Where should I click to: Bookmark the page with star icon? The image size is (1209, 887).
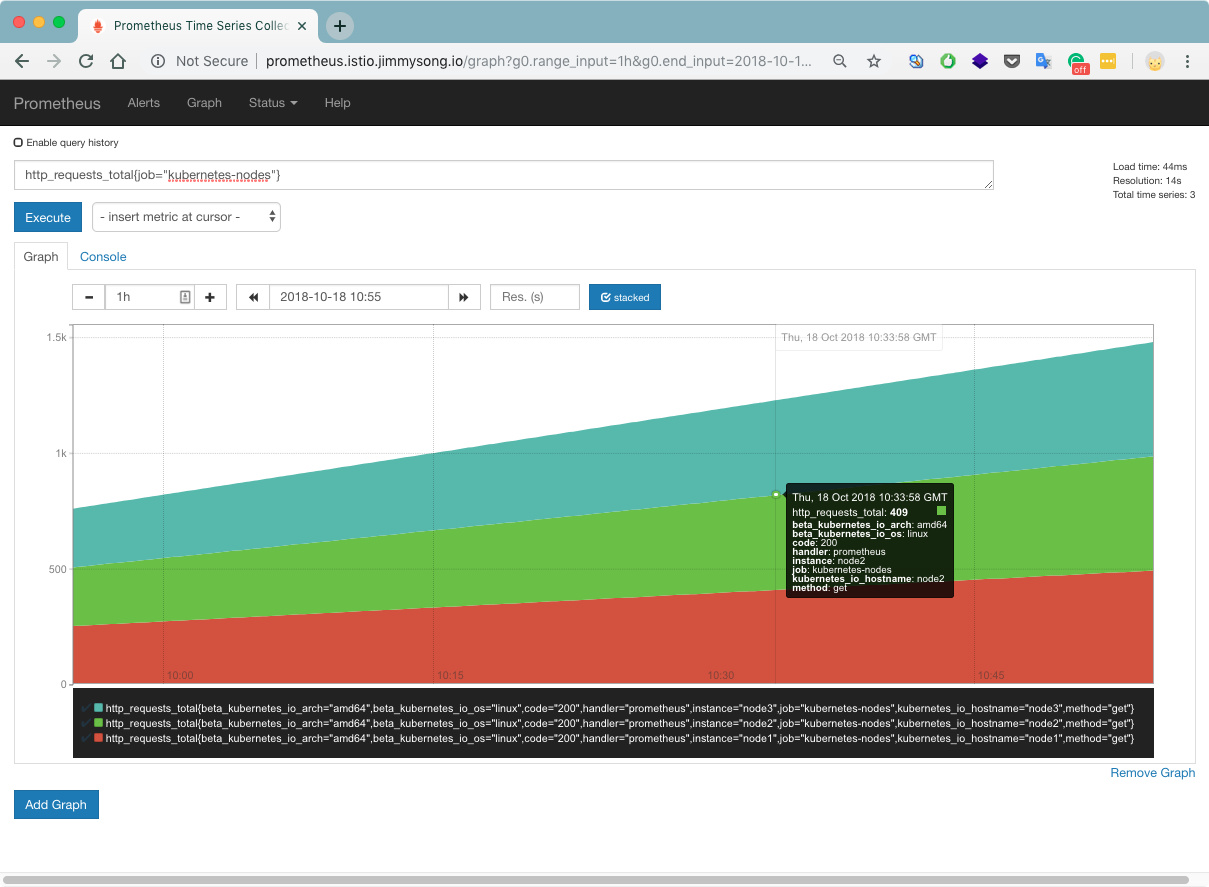874,61
